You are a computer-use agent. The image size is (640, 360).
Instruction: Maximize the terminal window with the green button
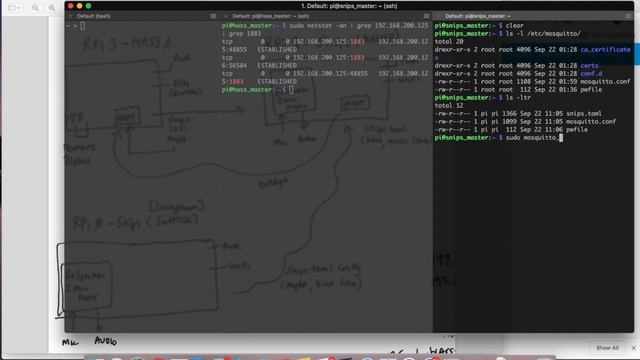pyautogui.click(x=89, y=6)
